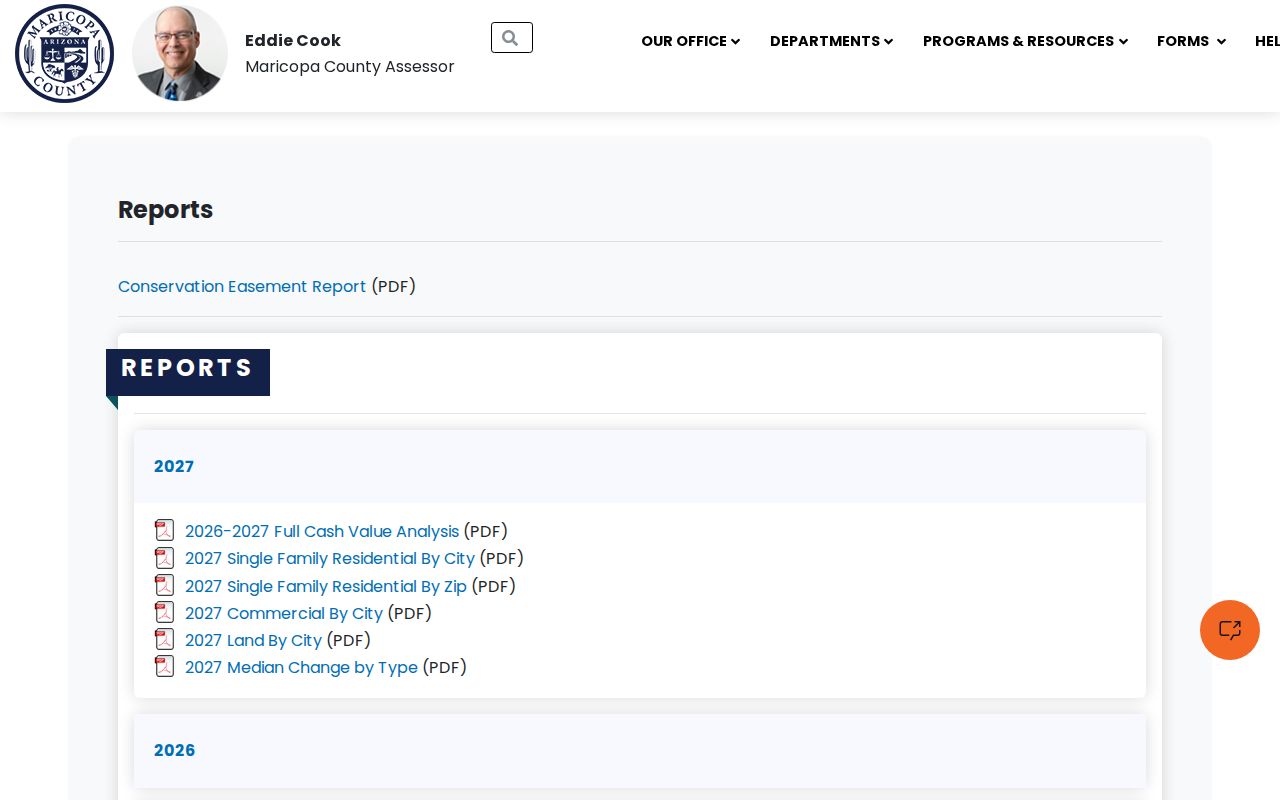Open 2027 Single Family Residential By City
1280x800 pixels.
click(x=330, y=559)
